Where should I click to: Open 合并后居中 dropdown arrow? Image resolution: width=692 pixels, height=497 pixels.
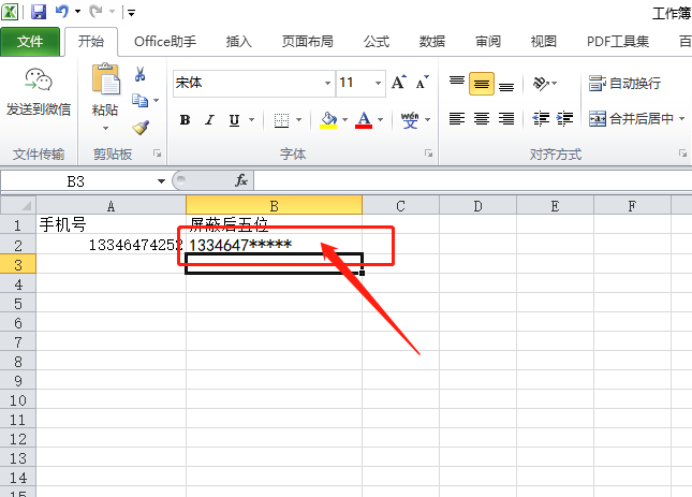pos(682,119)
